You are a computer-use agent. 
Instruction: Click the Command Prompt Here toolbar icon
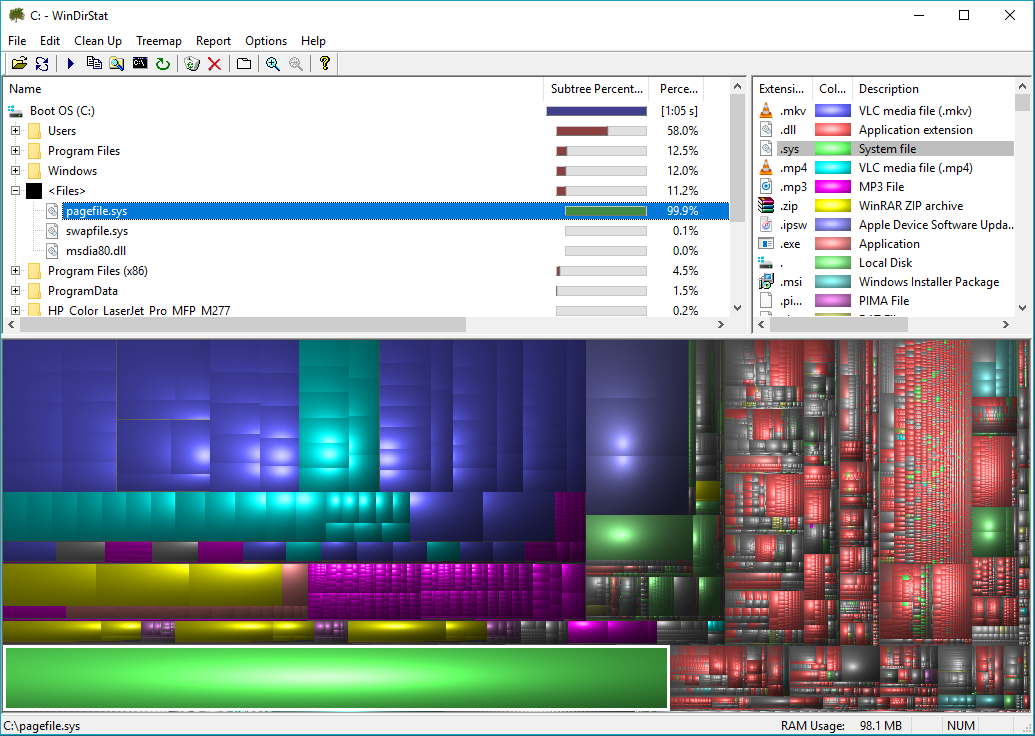[x=140, y=63]
